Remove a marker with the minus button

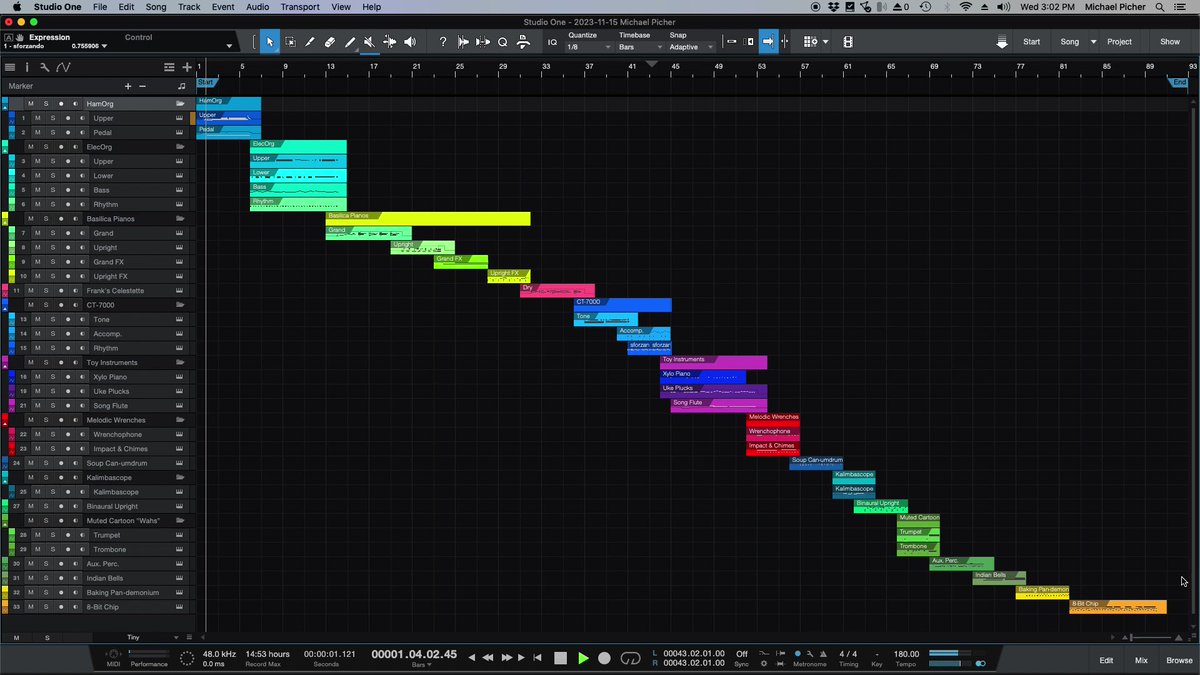[142, 86]
